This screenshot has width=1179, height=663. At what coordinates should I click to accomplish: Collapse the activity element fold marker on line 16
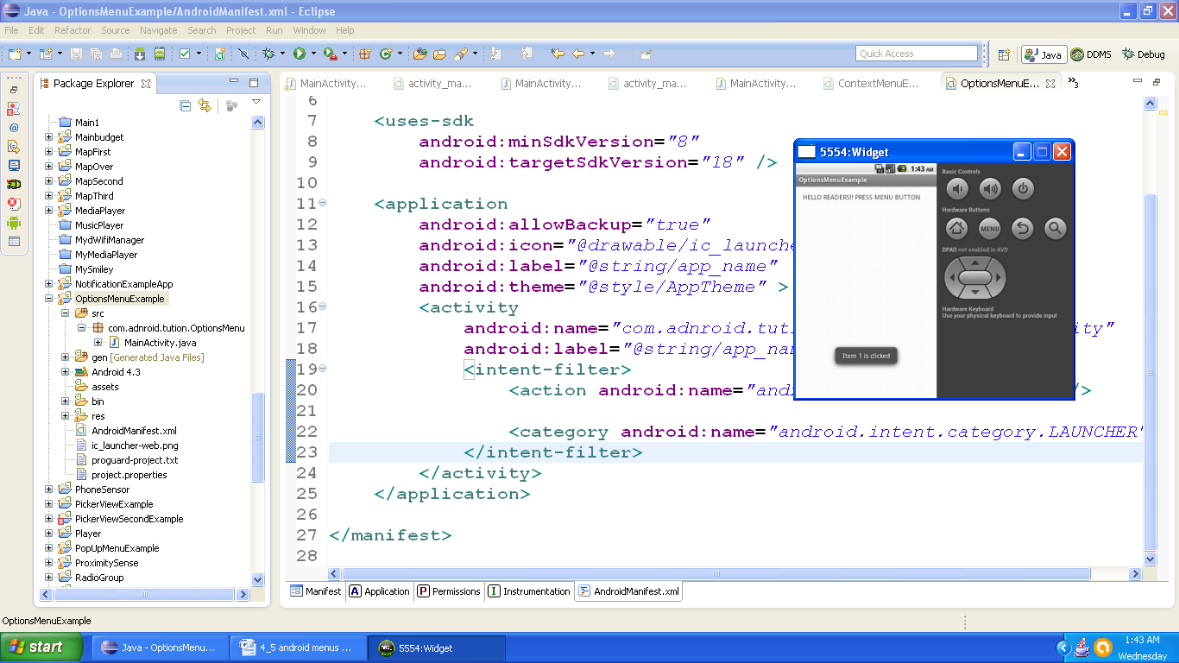point(323,306)
